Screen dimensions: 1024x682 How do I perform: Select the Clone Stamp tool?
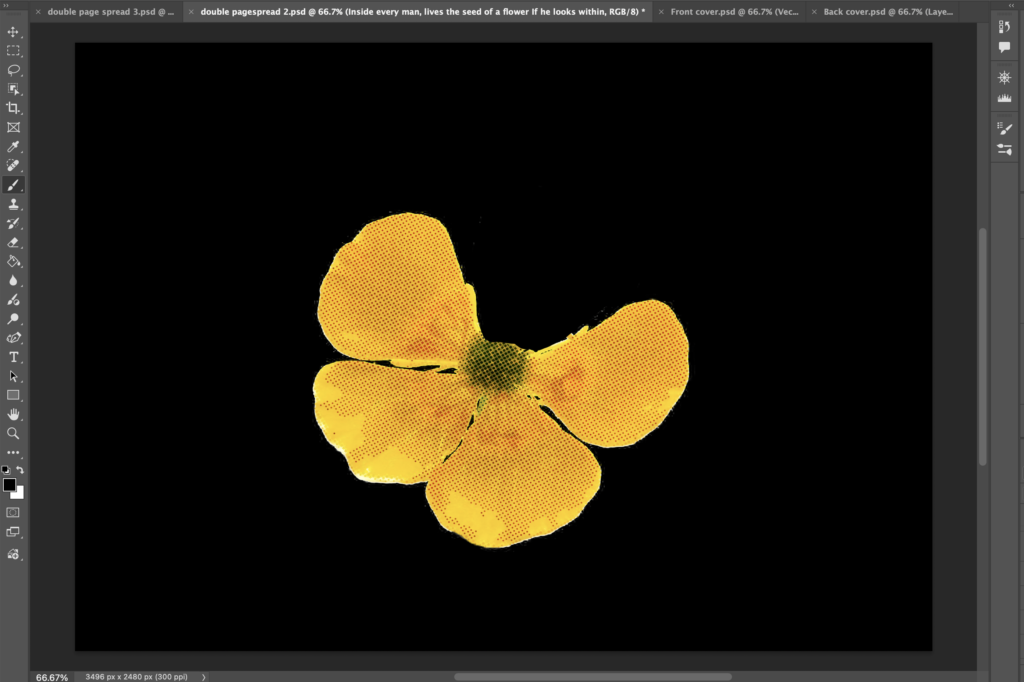pyautogui.click(x=14, y=204)
